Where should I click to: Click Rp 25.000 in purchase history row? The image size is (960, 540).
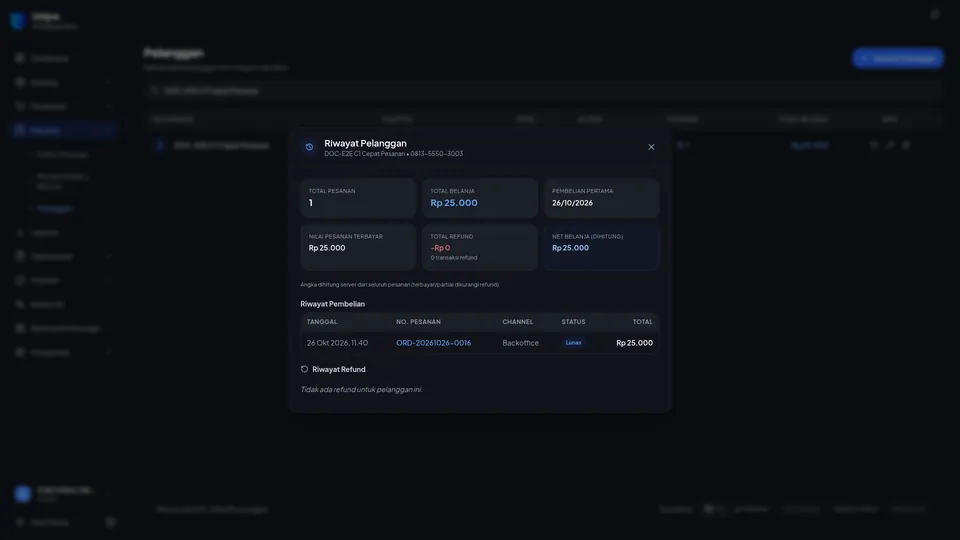click(634, 343)
